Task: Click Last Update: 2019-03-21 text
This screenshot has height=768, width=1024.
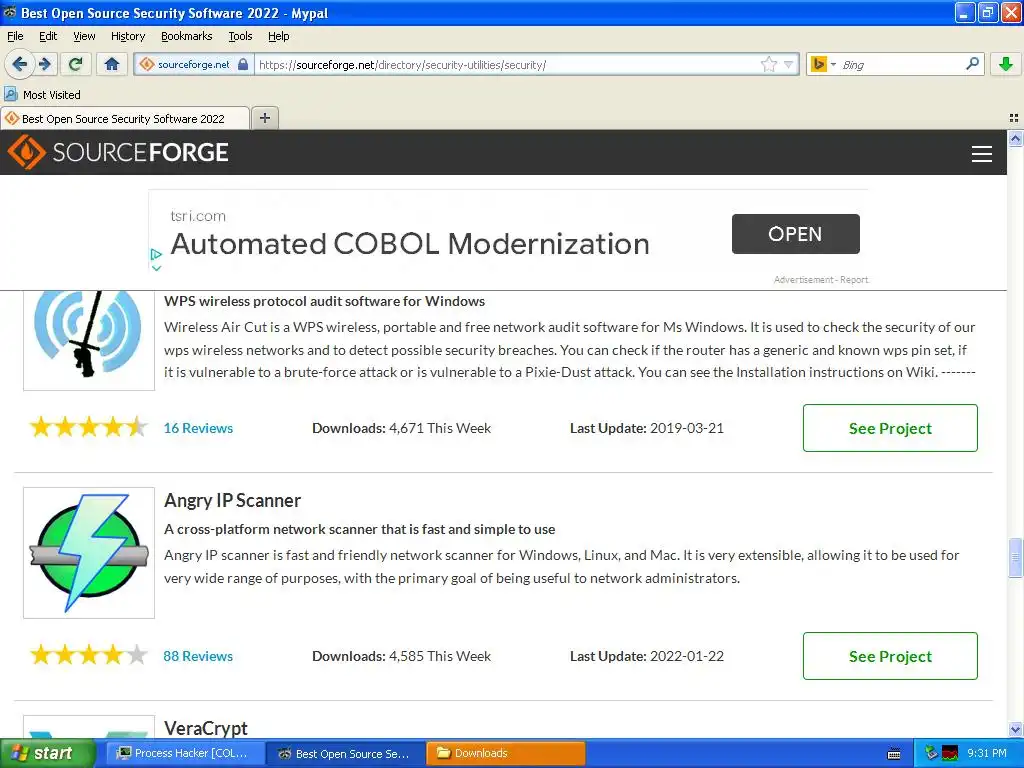Action: pos(647,428)
